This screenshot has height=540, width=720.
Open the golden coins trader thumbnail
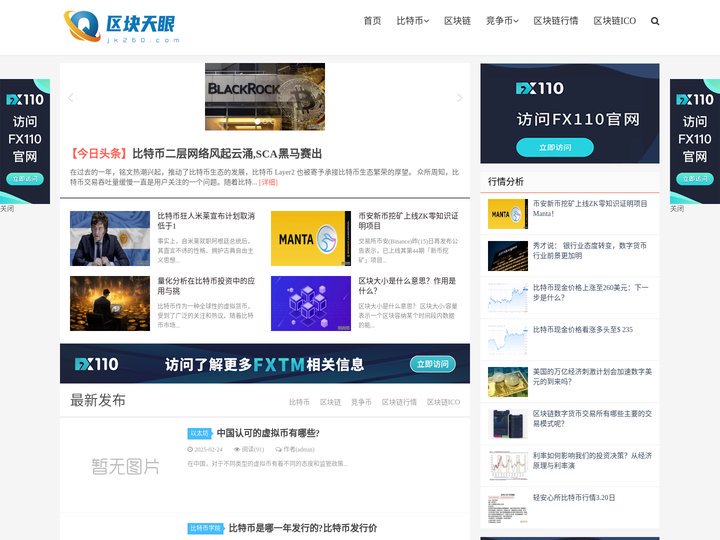click(110, 304)
